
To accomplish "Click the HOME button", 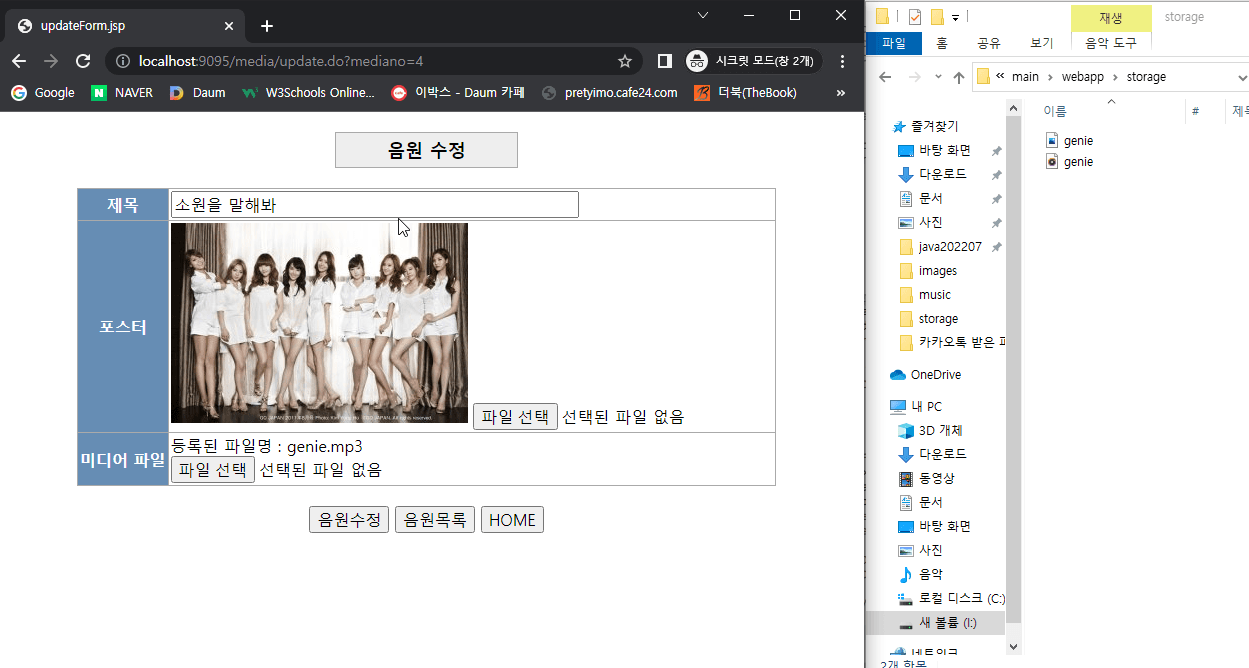I will [x=512, y=520].
